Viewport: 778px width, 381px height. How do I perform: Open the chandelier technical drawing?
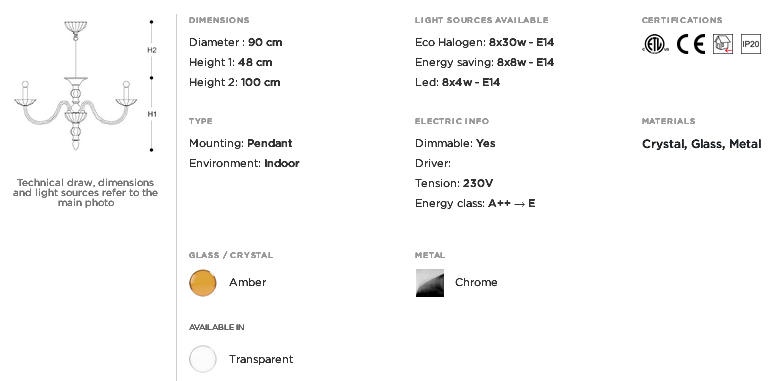[75, 85]
